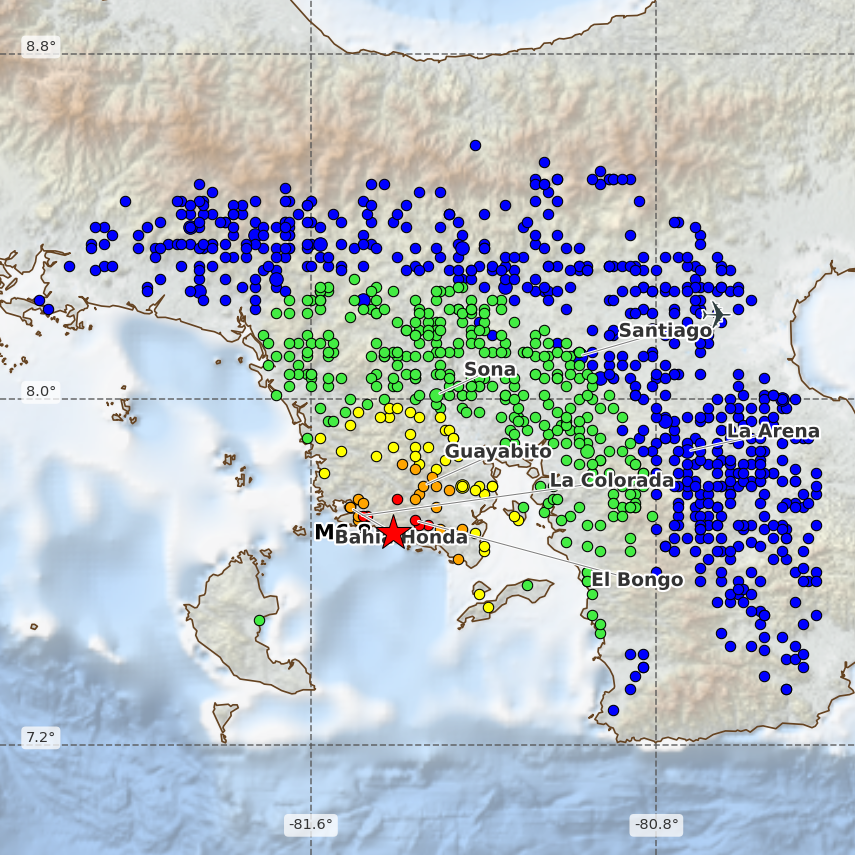Viewport: 855px width, 855px height.
Task: Click the -81.6° longitude axis label
Action: coord(311,824)
